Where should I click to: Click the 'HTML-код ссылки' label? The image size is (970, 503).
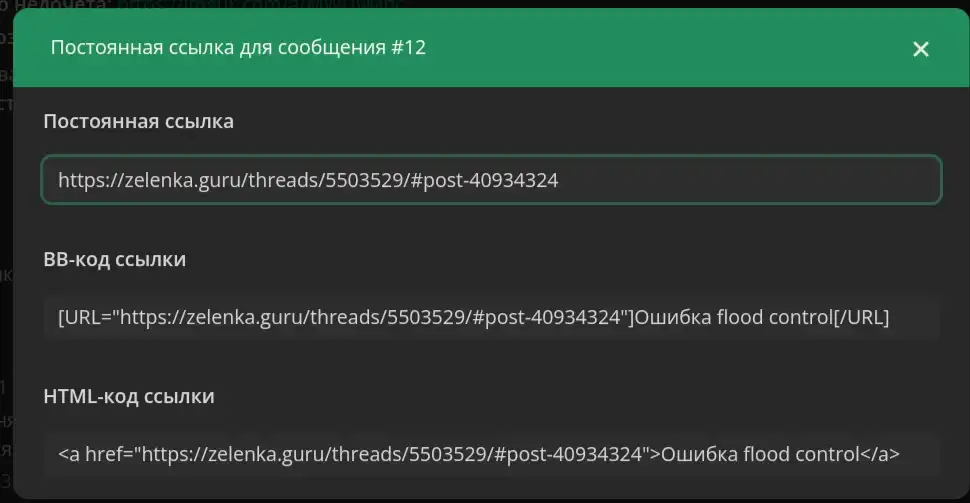point(129,396)
